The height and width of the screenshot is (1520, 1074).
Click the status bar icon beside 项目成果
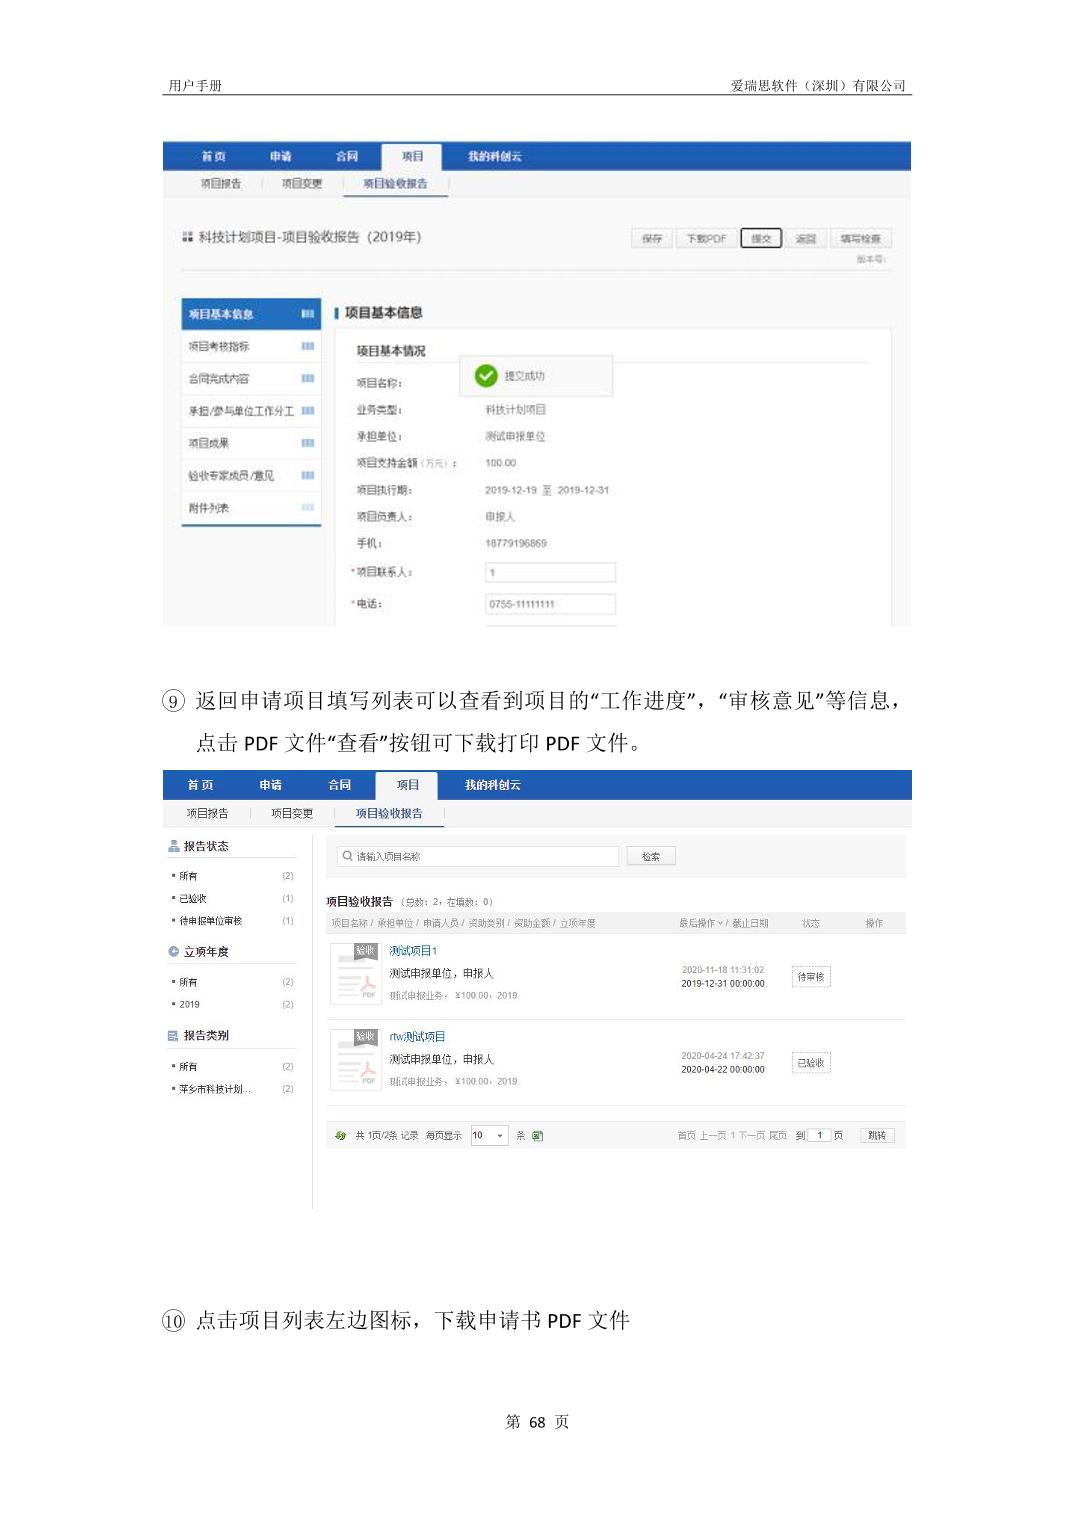(x=307, y=443)
